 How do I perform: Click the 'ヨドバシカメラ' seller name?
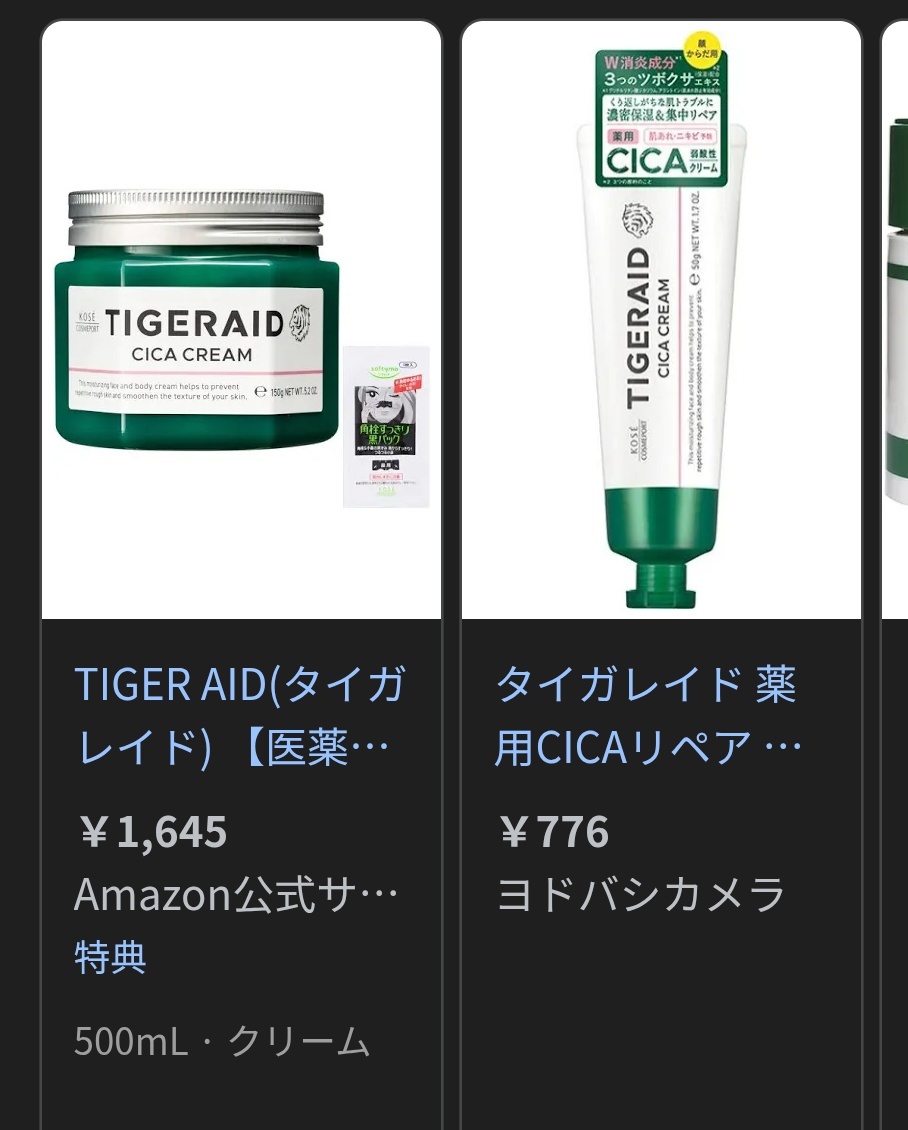(x=641, y=894)
